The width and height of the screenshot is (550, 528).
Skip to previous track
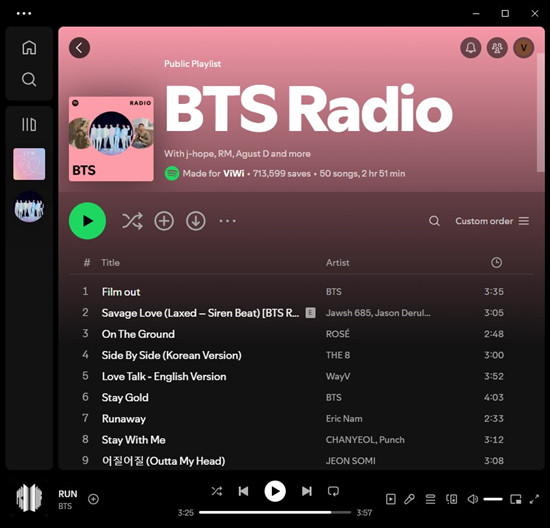tap(243, 491)
